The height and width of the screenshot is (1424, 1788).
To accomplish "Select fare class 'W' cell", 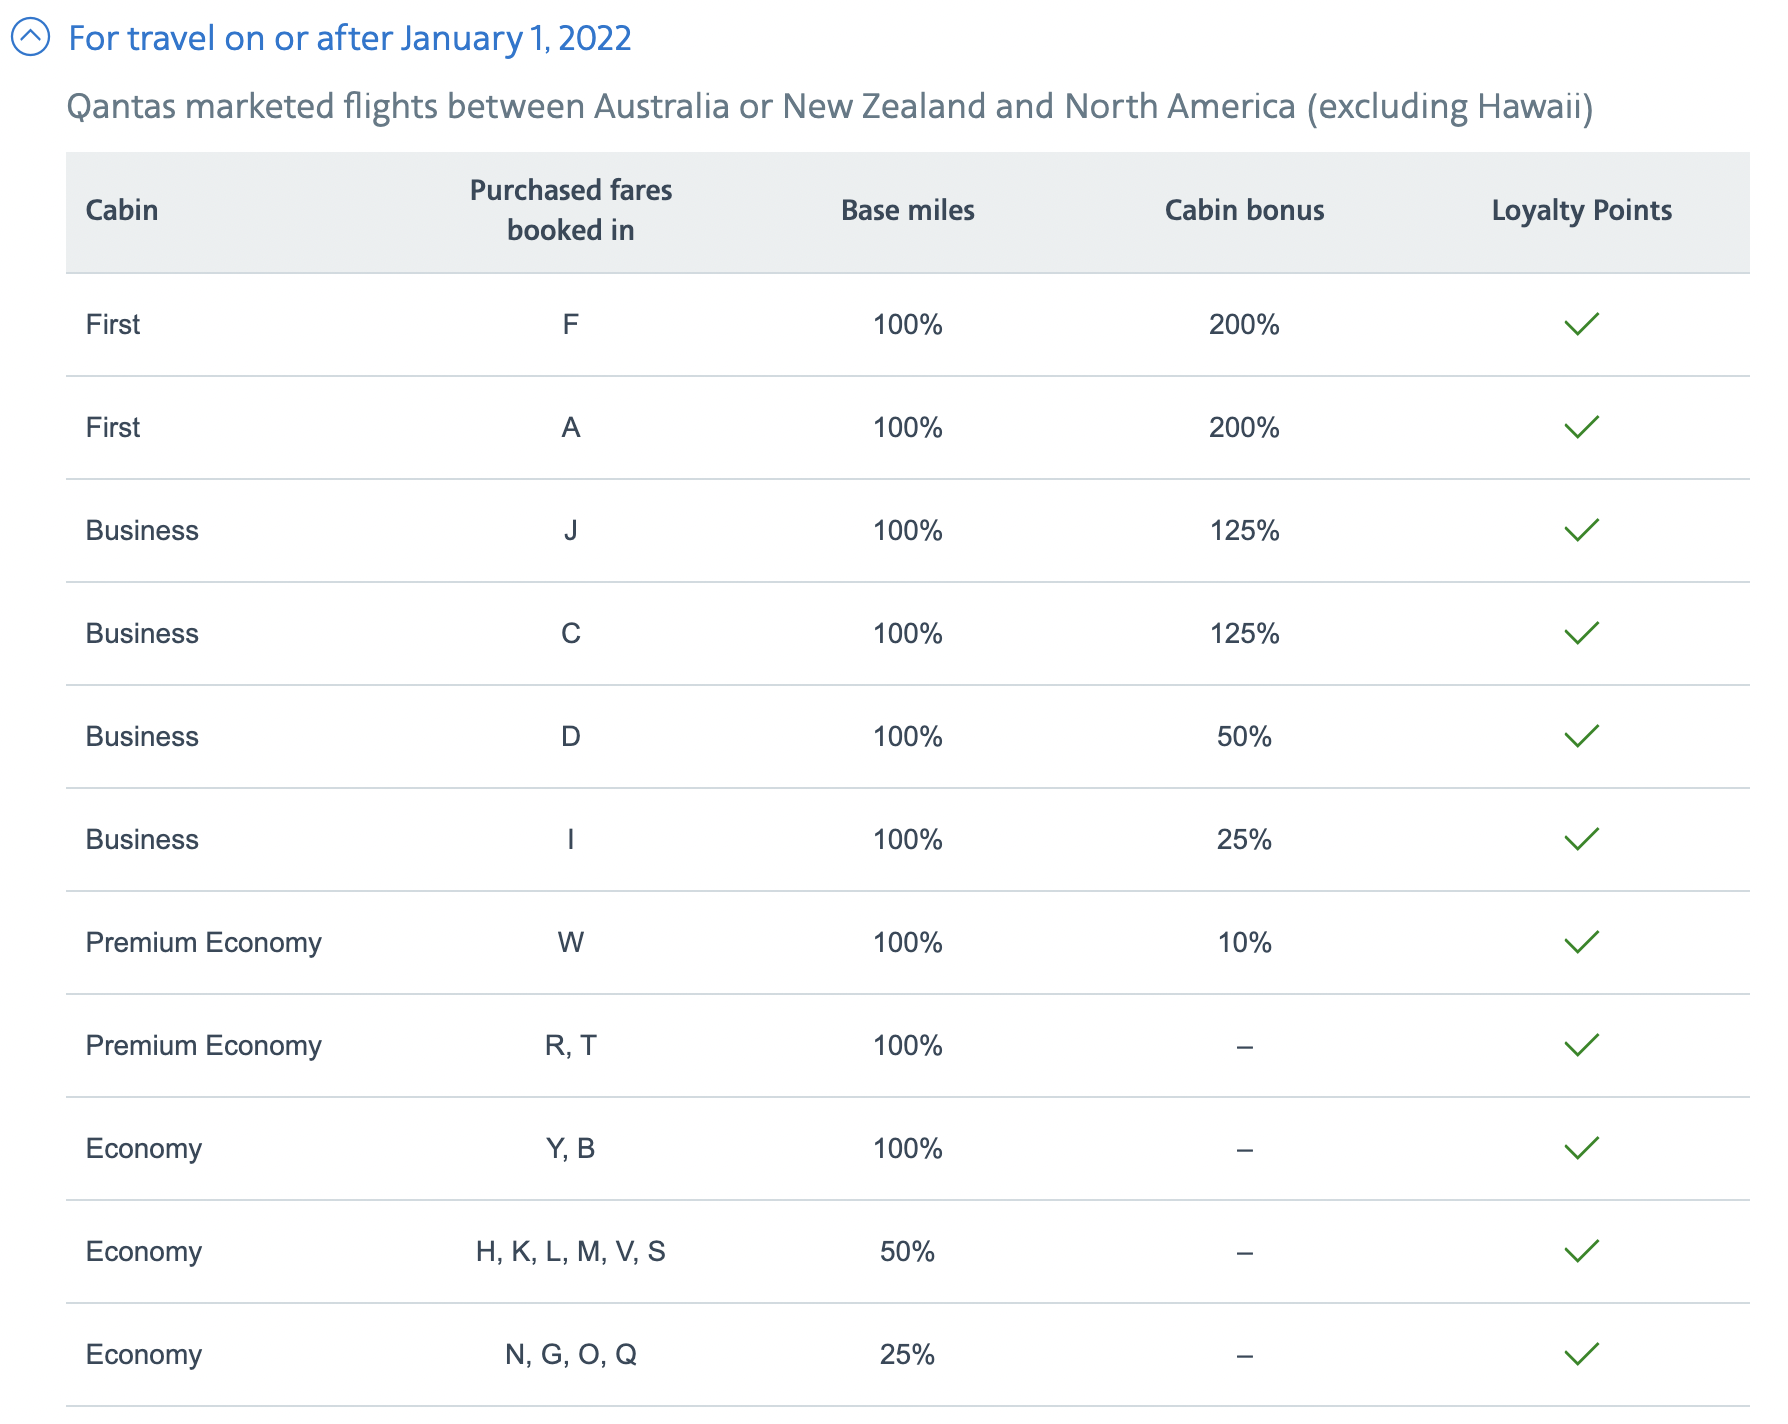I will tap(570, 942).
